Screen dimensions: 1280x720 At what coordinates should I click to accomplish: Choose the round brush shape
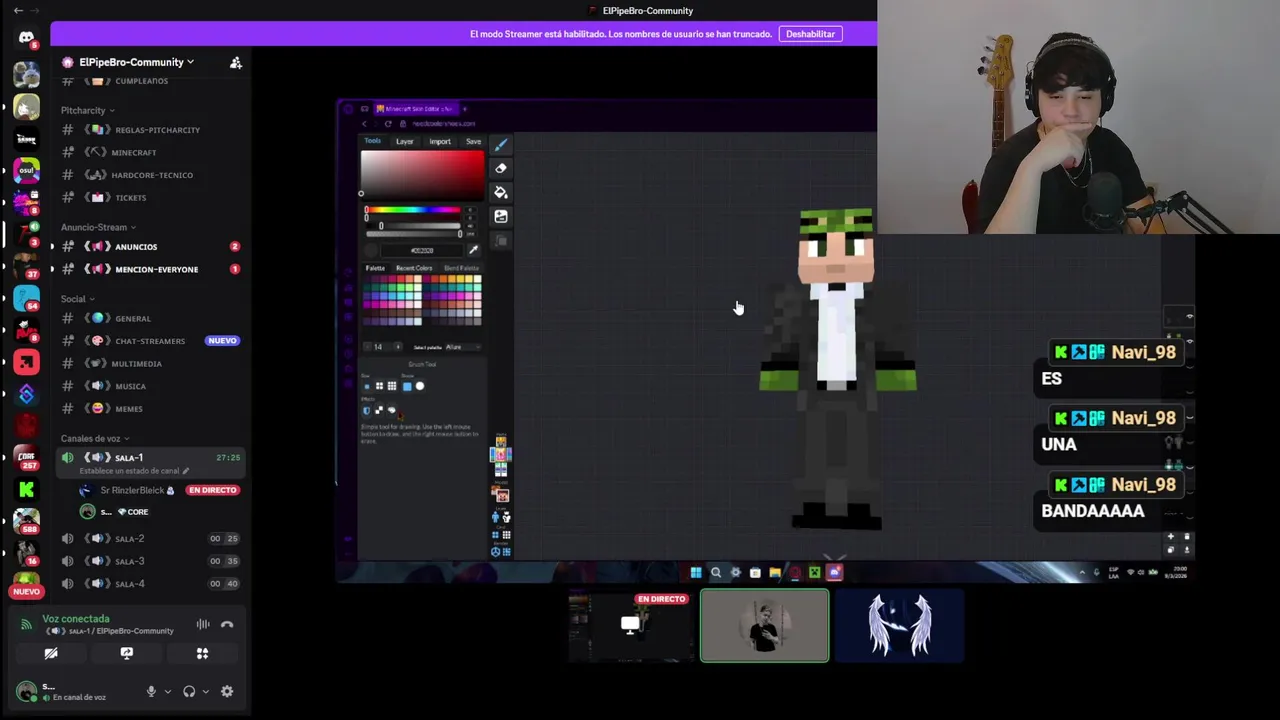(420, 386)
